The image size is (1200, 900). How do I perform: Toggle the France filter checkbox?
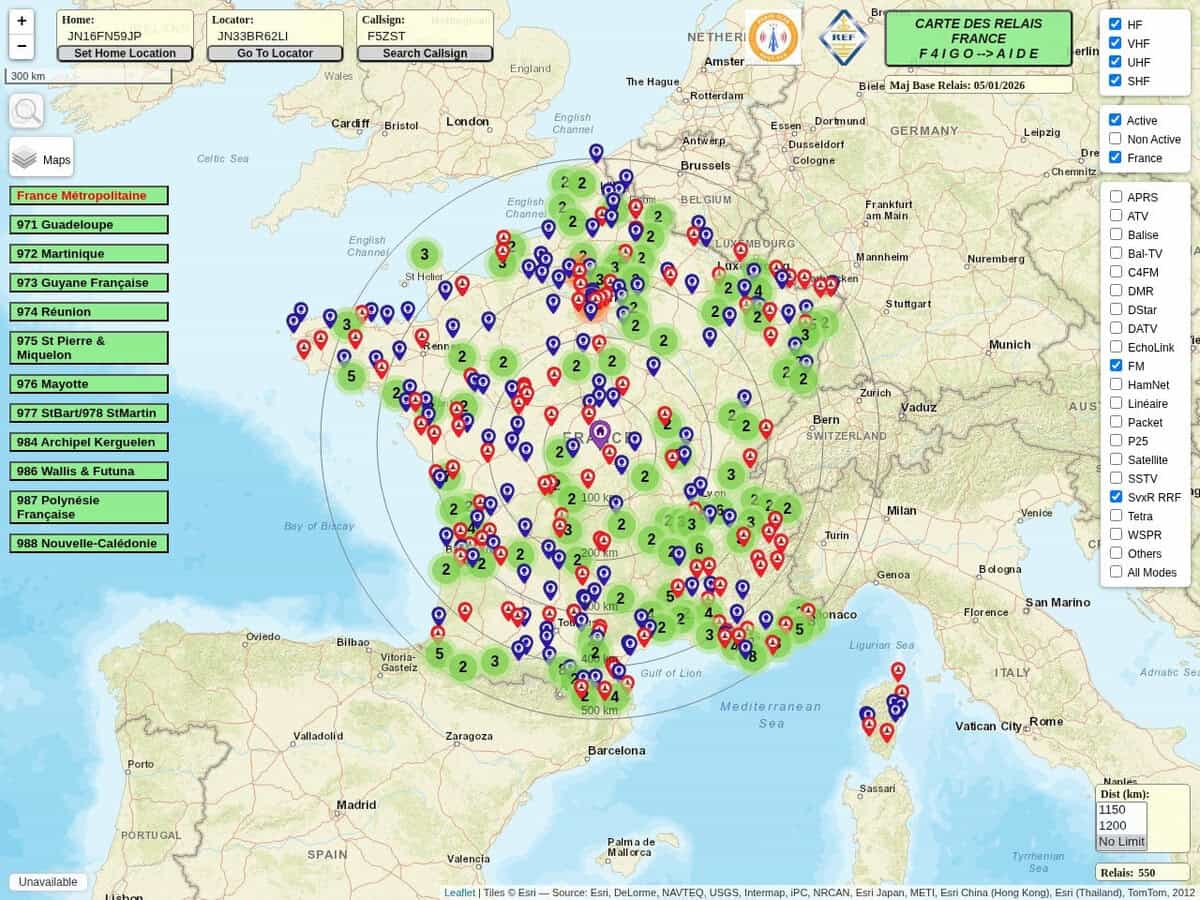[1115, 157]
